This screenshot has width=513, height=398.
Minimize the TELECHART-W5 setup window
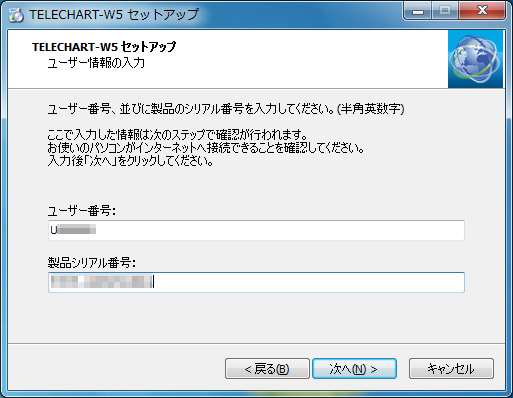(418, 11)
